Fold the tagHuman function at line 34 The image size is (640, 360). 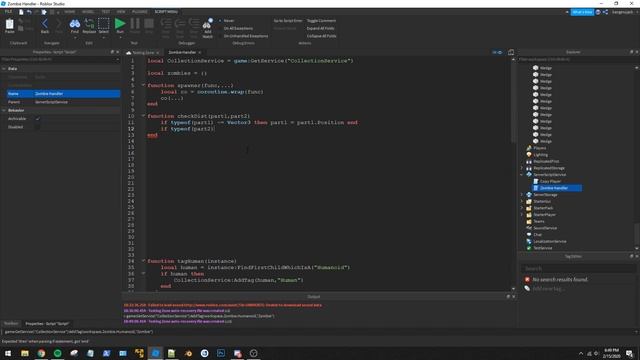click(x=143, y=260)
